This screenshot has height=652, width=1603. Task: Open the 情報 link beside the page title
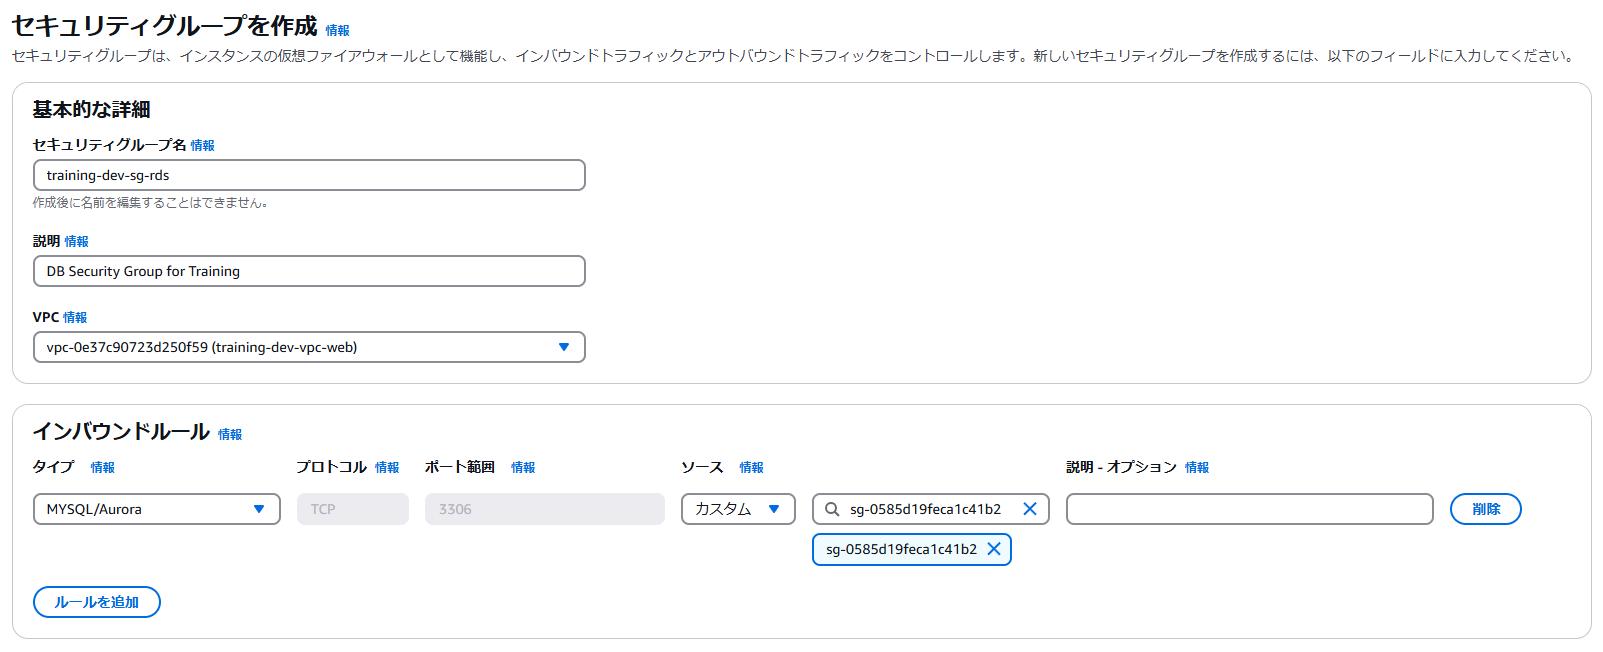(x=338, y=31)
